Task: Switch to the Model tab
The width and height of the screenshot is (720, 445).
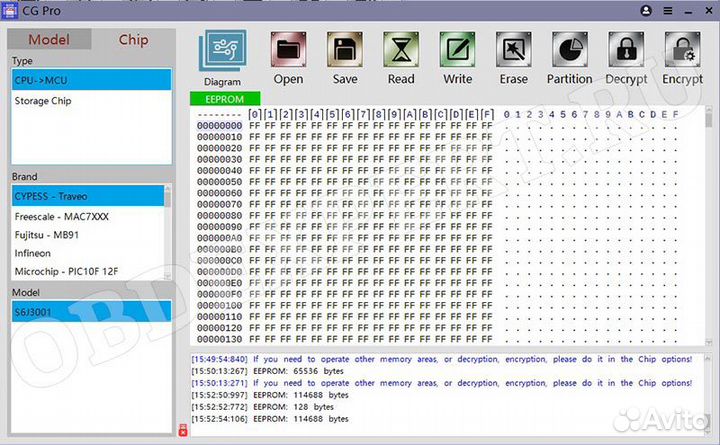Action: (48, 40)
